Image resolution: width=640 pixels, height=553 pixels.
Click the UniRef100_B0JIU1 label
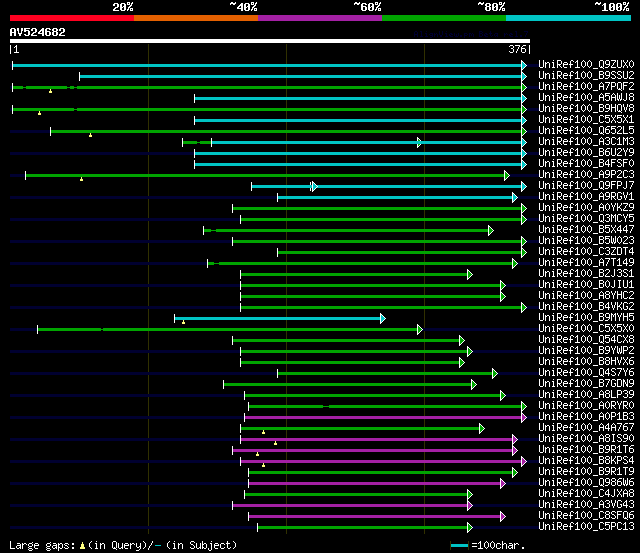click(586, 285)
